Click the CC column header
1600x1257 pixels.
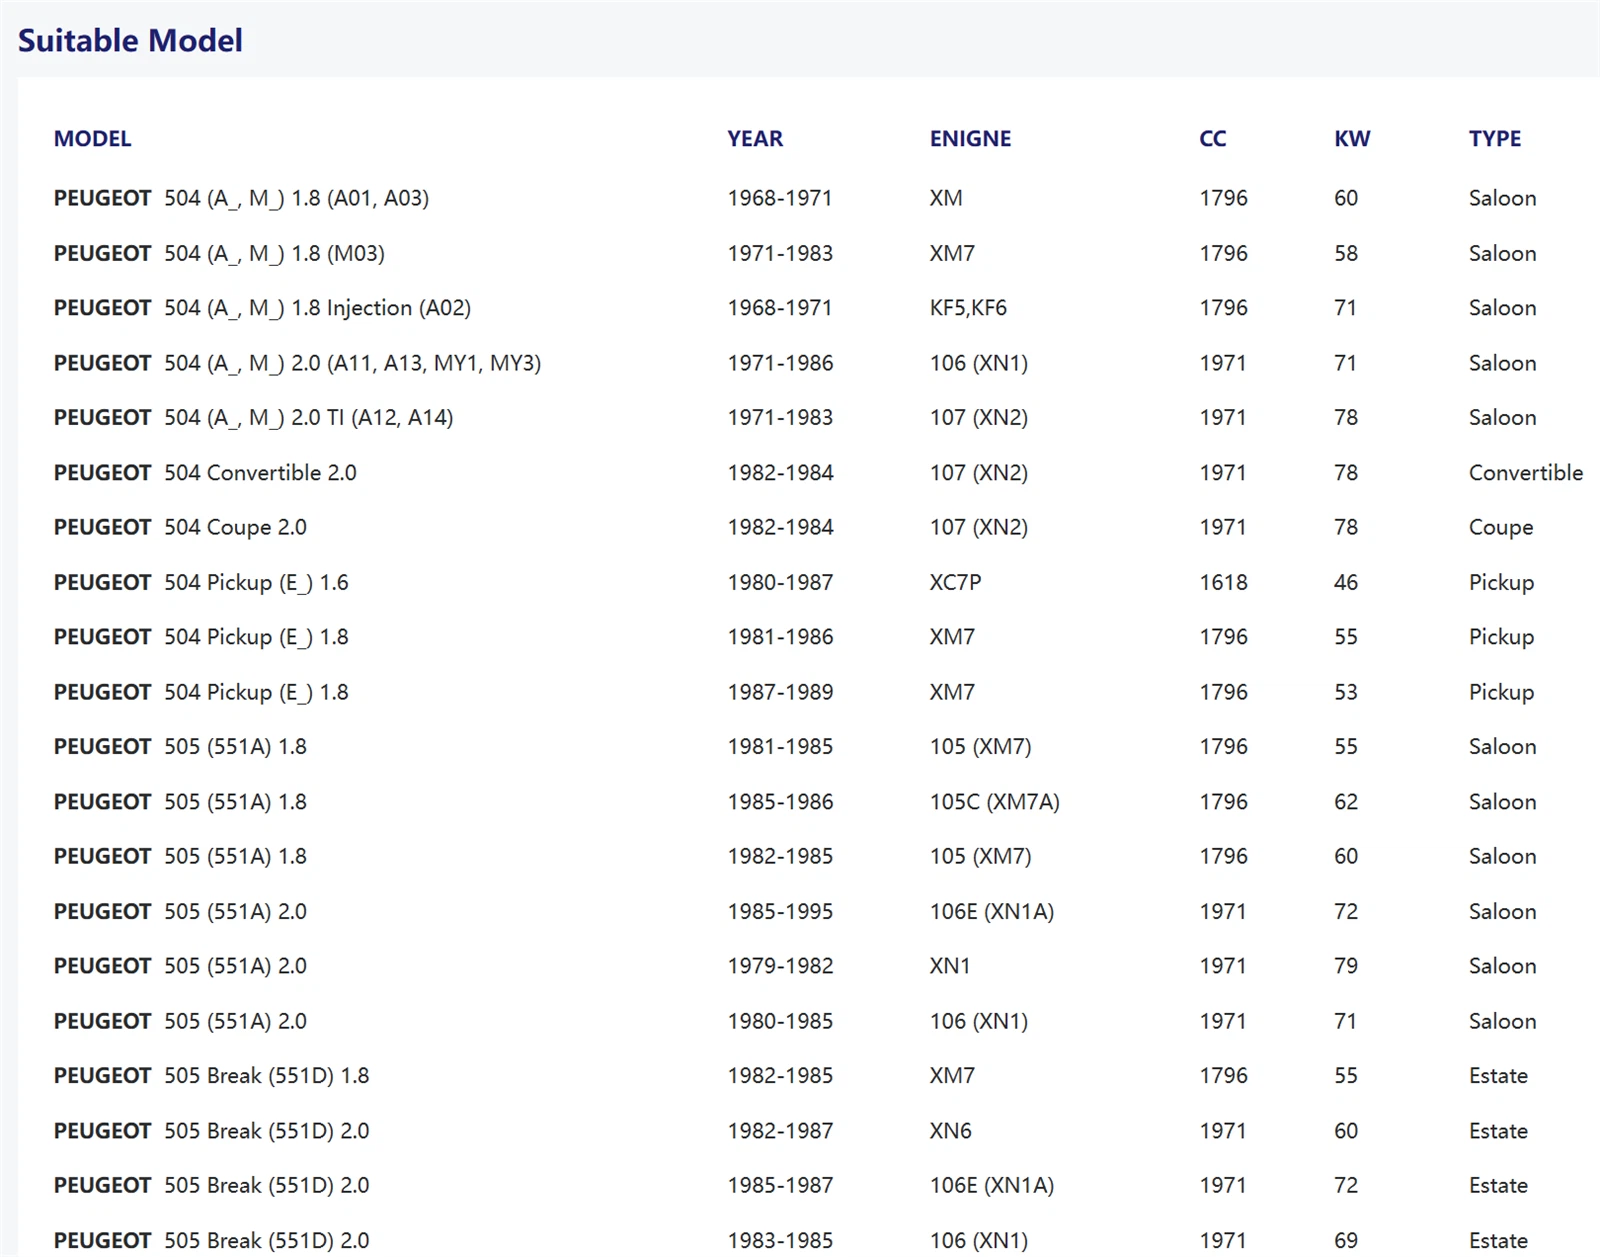point(1212,138)
